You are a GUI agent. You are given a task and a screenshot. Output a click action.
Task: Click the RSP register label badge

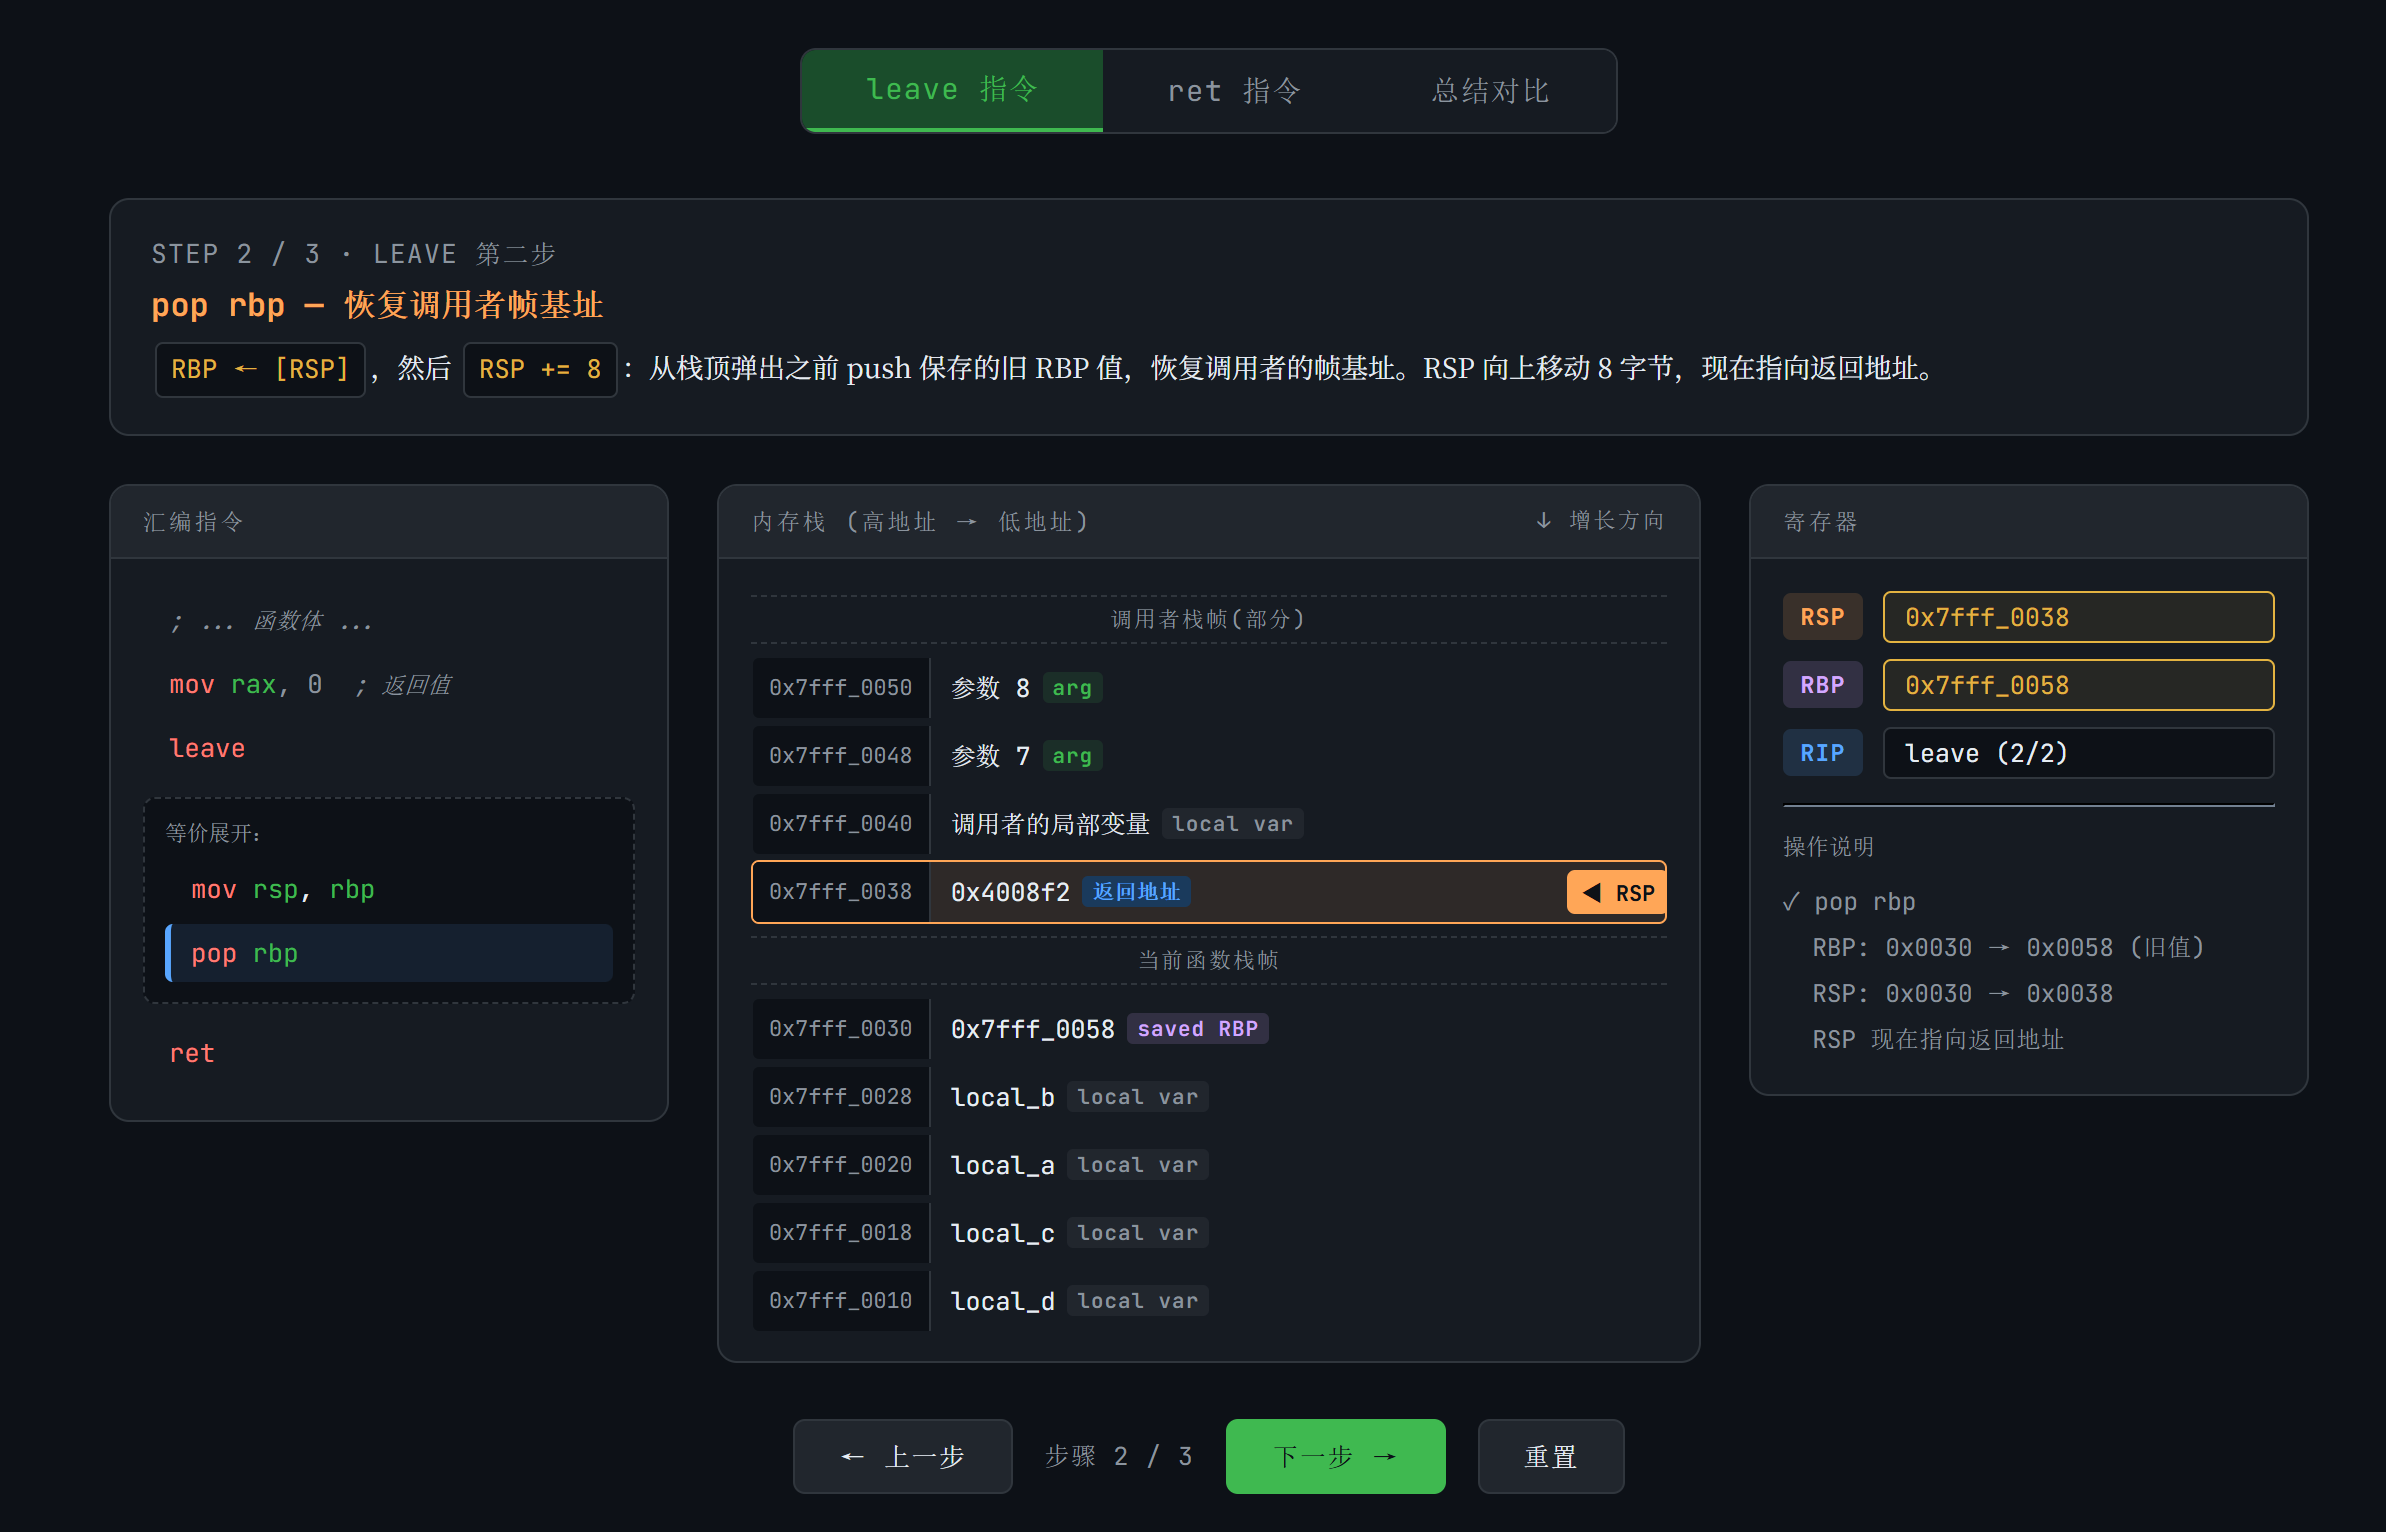1821,617
